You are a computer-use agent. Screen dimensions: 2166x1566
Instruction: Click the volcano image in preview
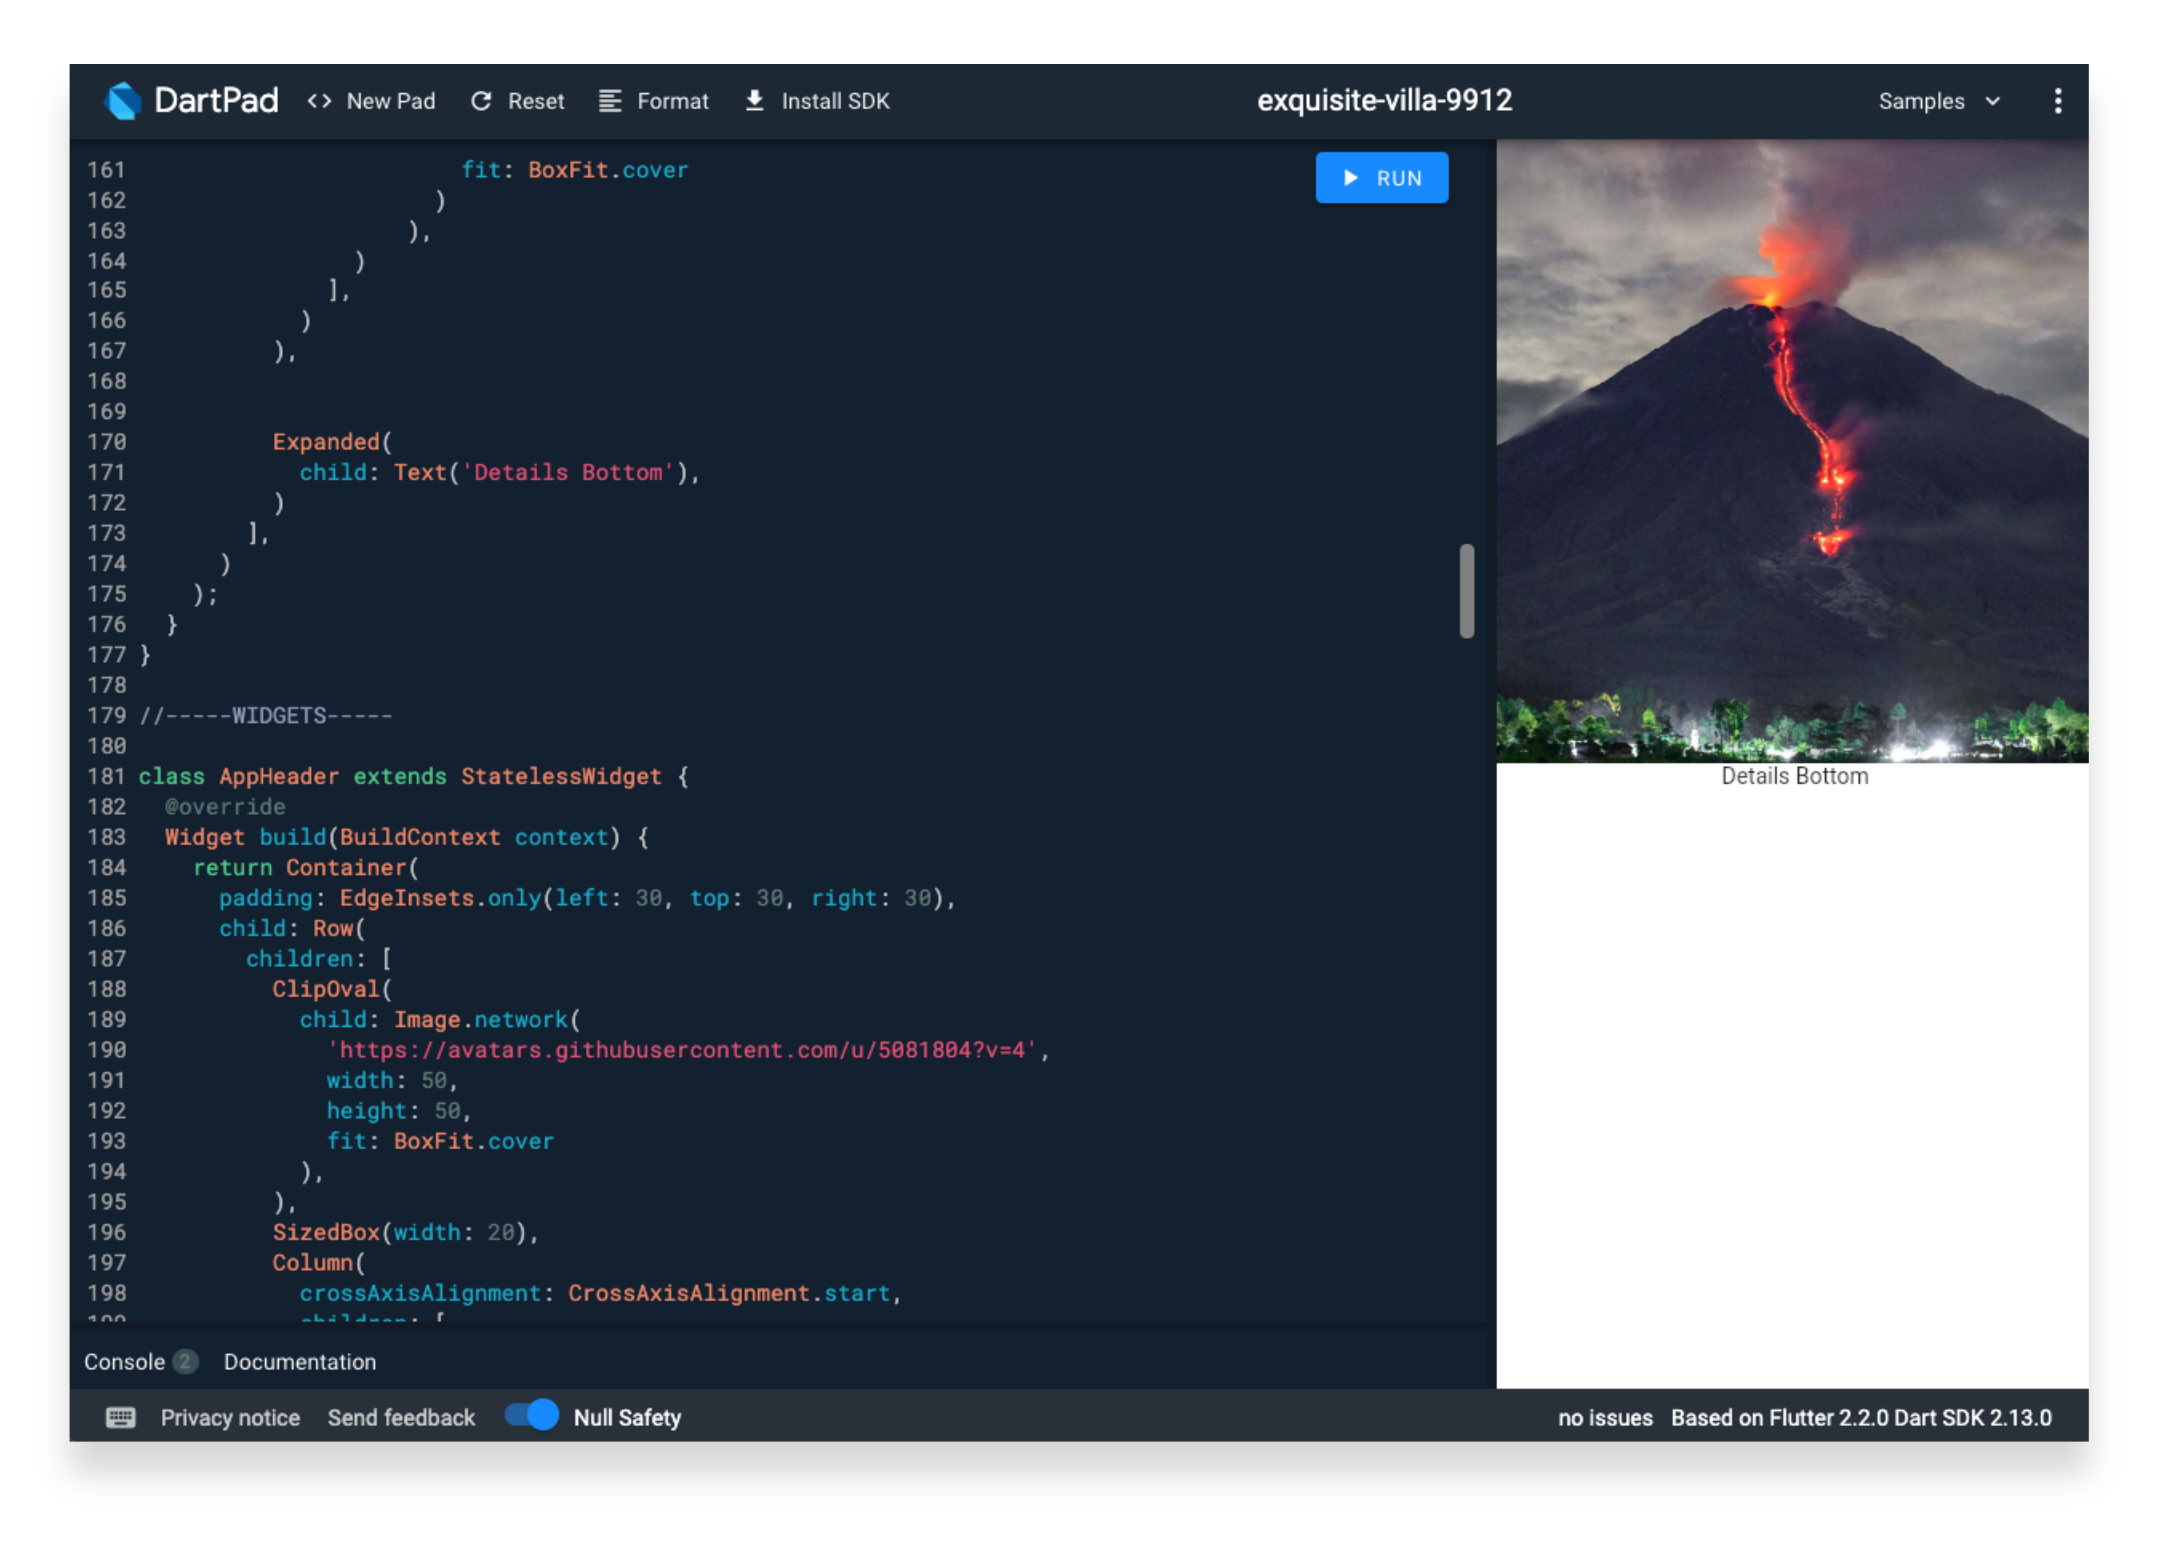tap(1791, 451)
